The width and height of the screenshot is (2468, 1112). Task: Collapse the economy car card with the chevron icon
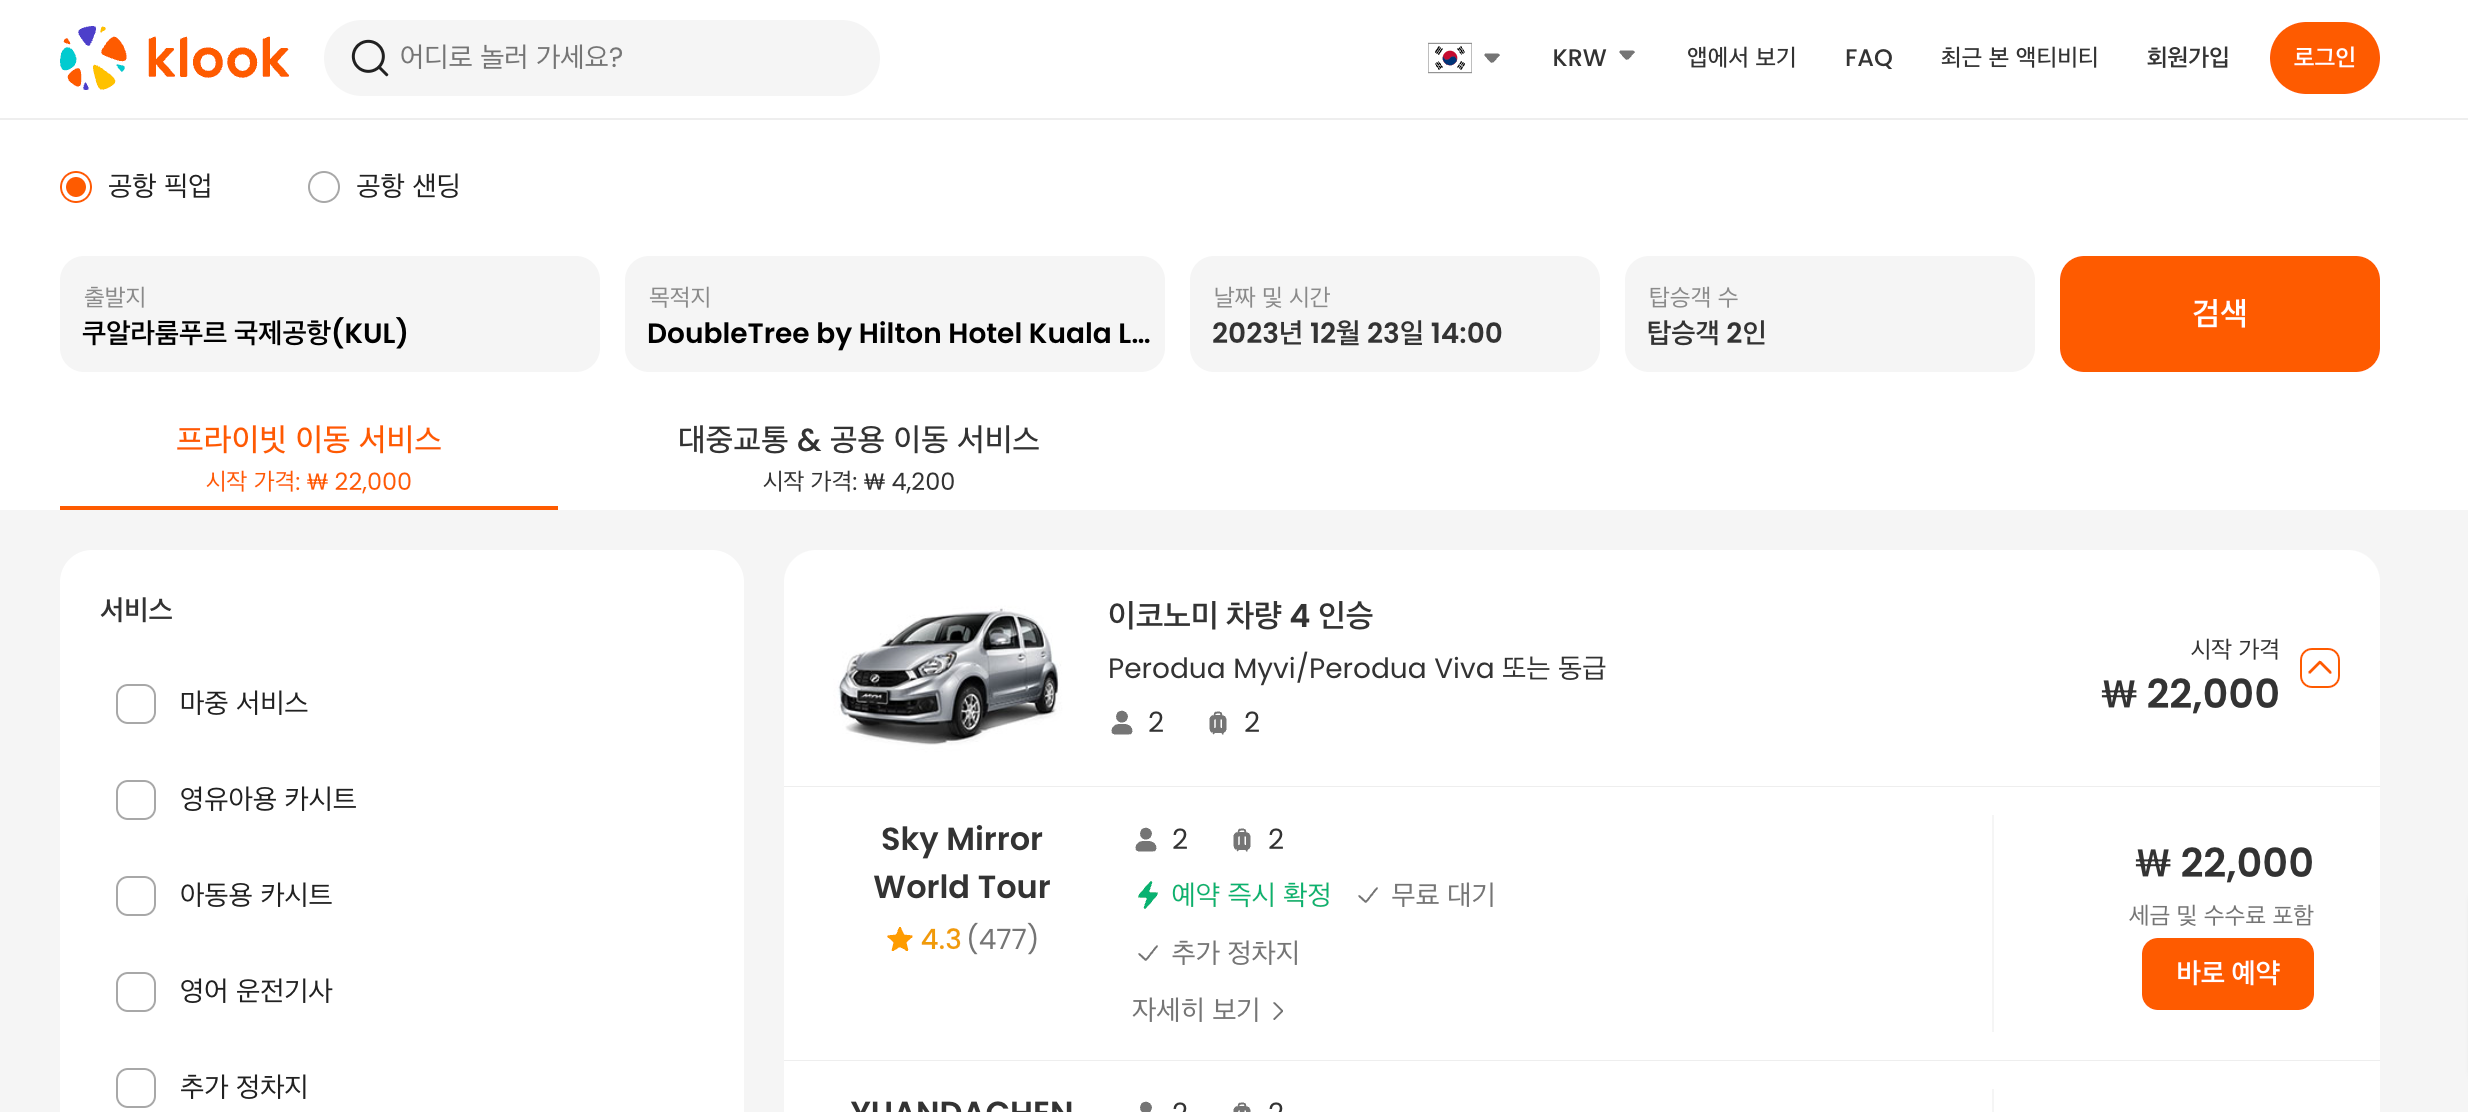[x=2319, y=668]
